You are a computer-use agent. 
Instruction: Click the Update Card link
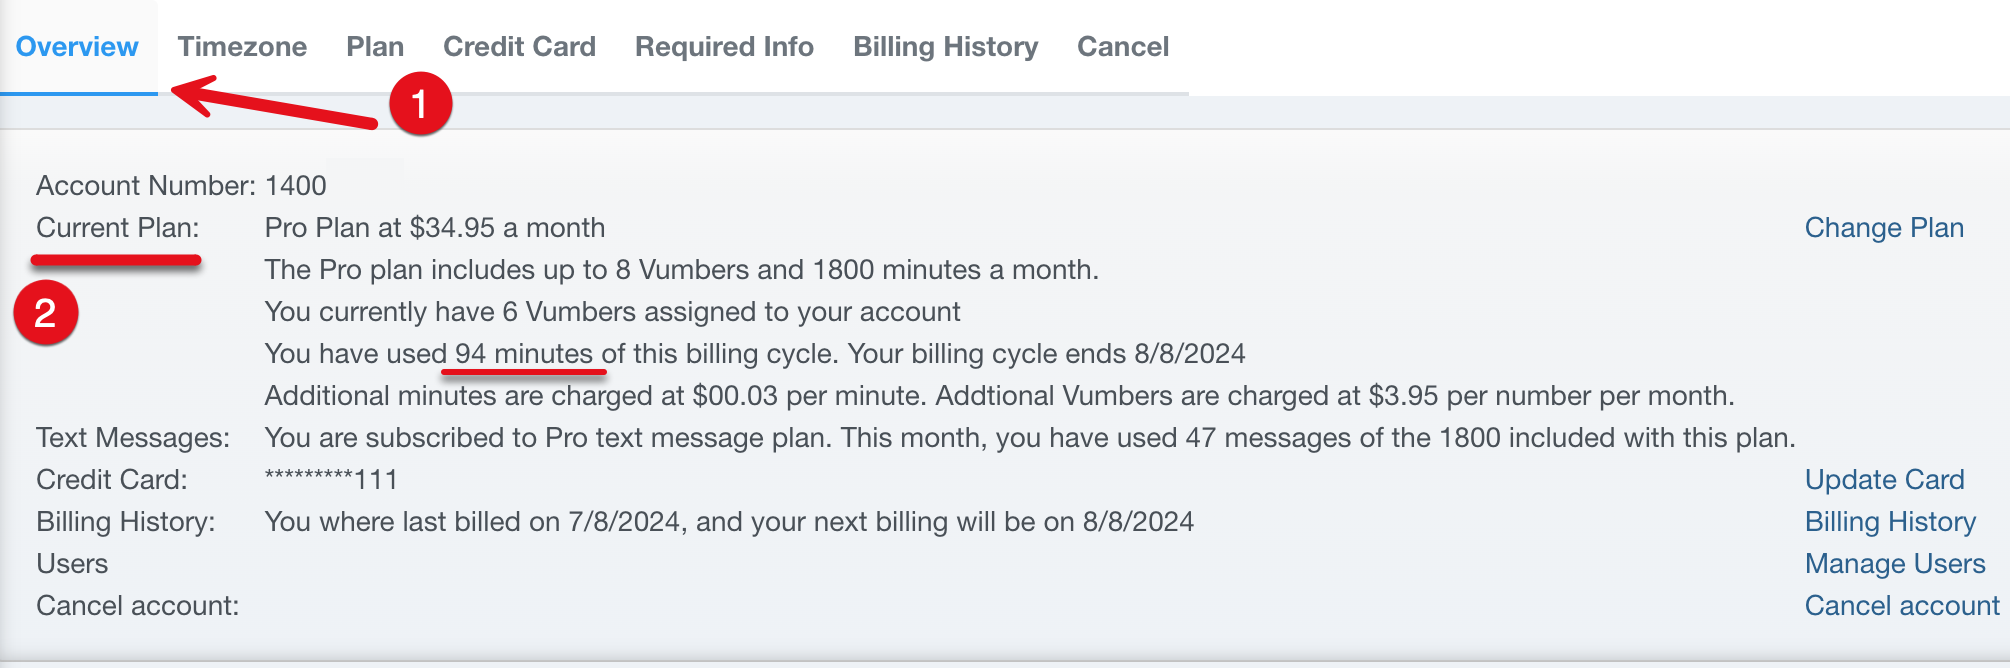click(x=1884, y=480)
